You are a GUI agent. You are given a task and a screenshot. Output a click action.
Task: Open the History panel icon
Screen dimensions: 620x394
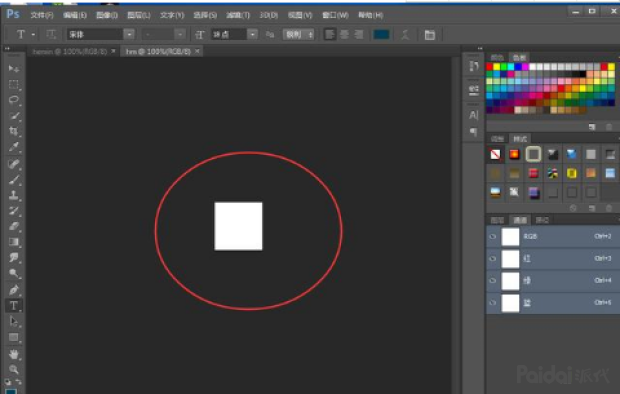pyautogui.click(x=473, y=66)
